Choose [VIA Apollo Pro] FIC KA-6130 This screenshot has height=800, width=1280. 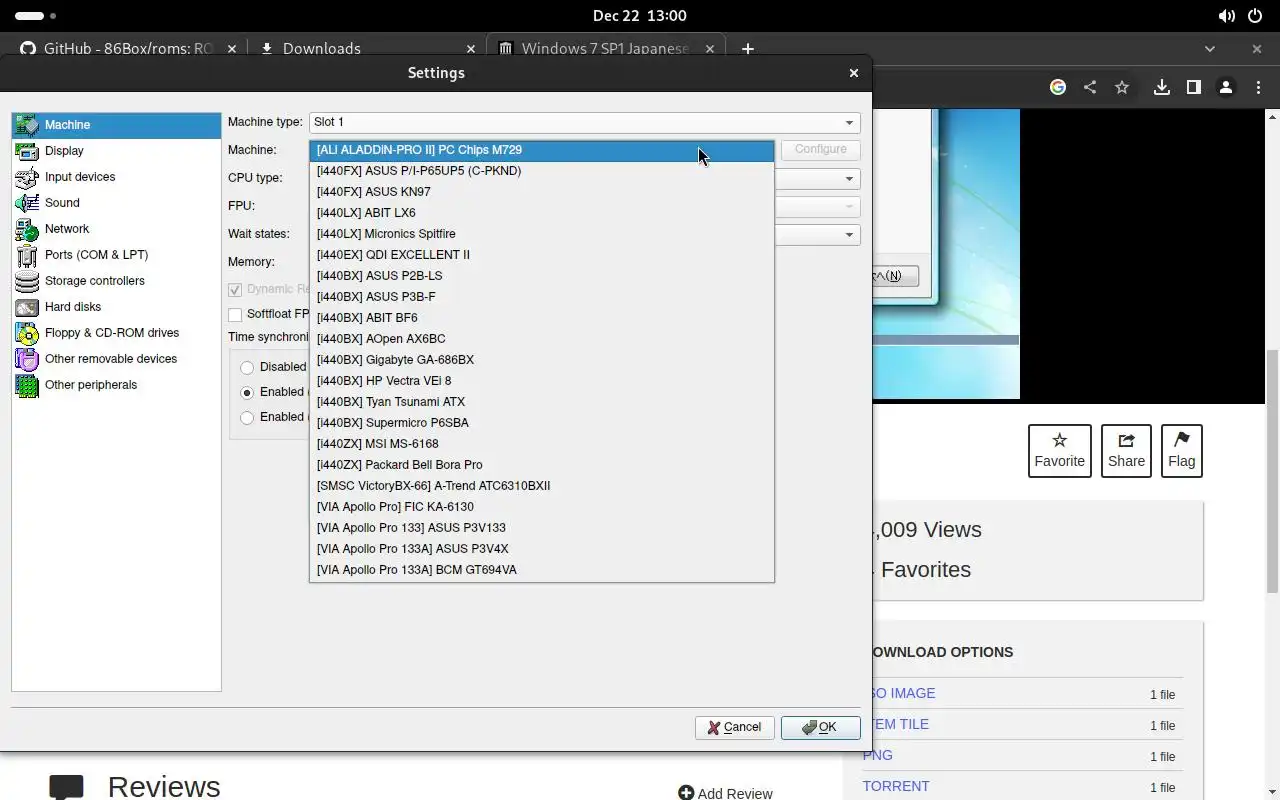point(541,507)
